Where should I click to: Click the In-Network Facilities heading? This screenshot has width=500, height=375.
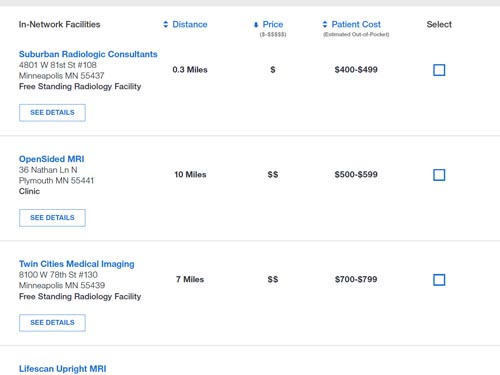point(59,24)
